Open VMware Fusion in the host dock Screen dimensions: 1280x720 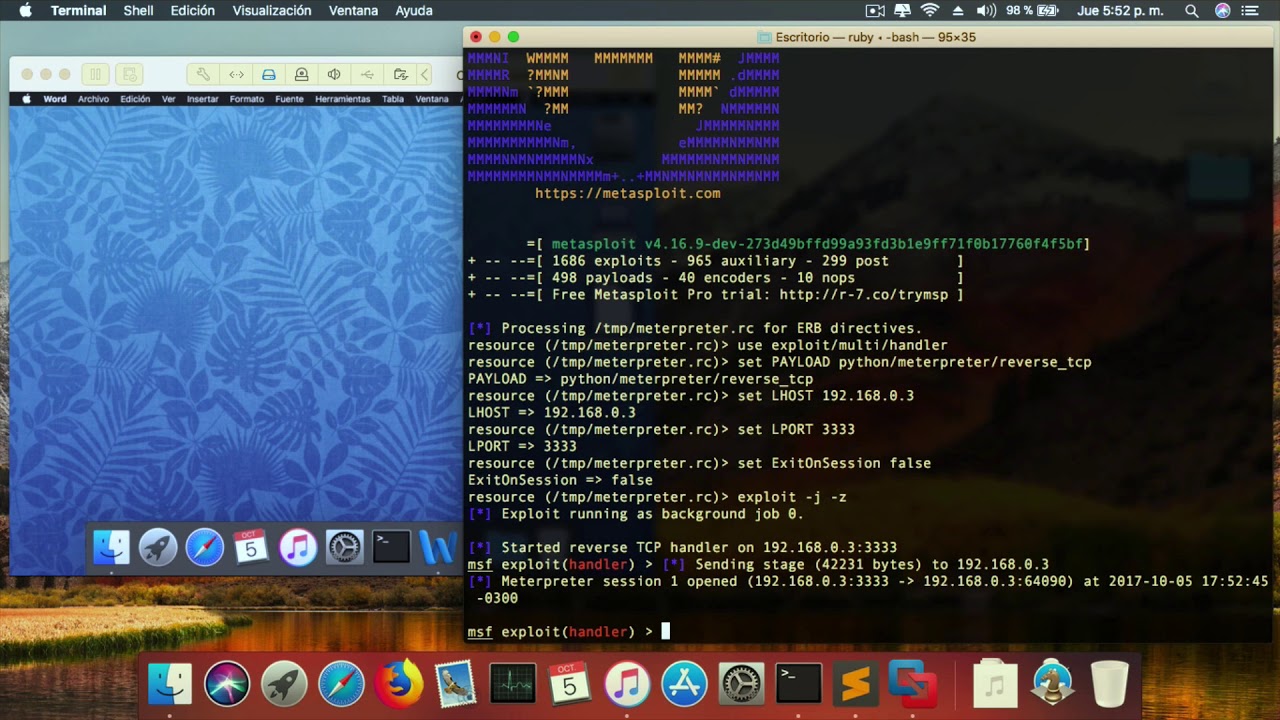click(913, 684)
